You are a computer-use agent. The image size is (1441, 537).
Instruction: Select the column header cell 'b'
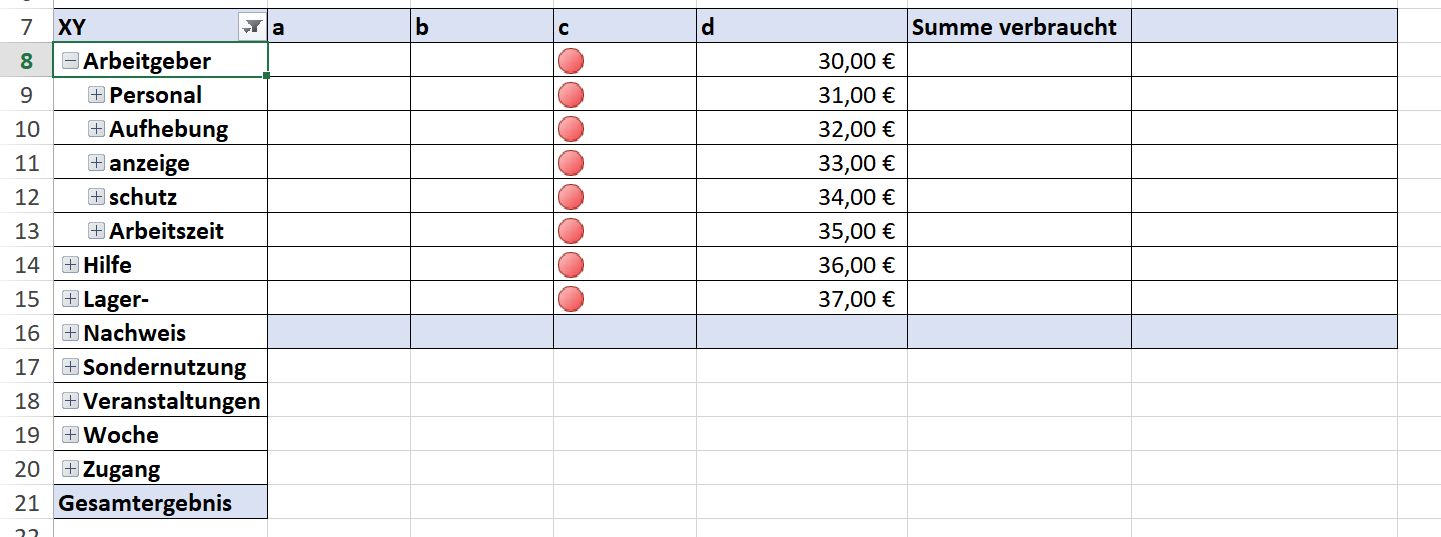[x=482, y=27]
